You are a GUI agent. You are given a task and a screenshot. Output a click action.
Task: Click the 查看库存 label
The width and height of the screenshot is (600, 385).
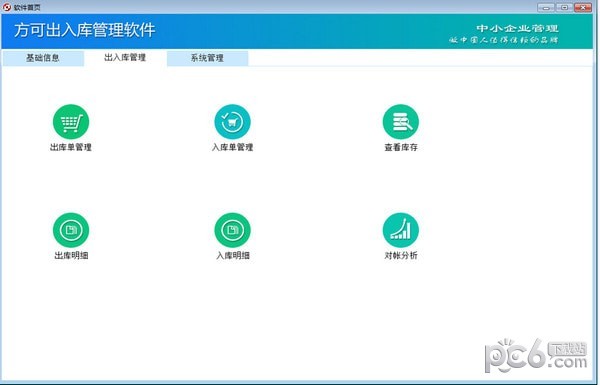[401, 147]
